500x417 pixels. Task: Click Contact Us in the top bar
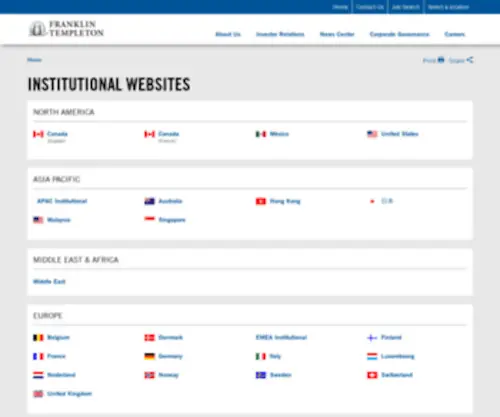pyautogui.click(x=370, y=7)
